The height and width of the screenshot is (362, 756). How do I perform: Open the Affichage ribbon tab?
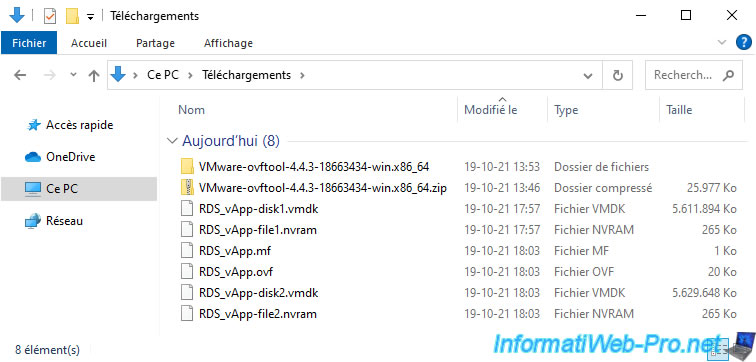228,43
